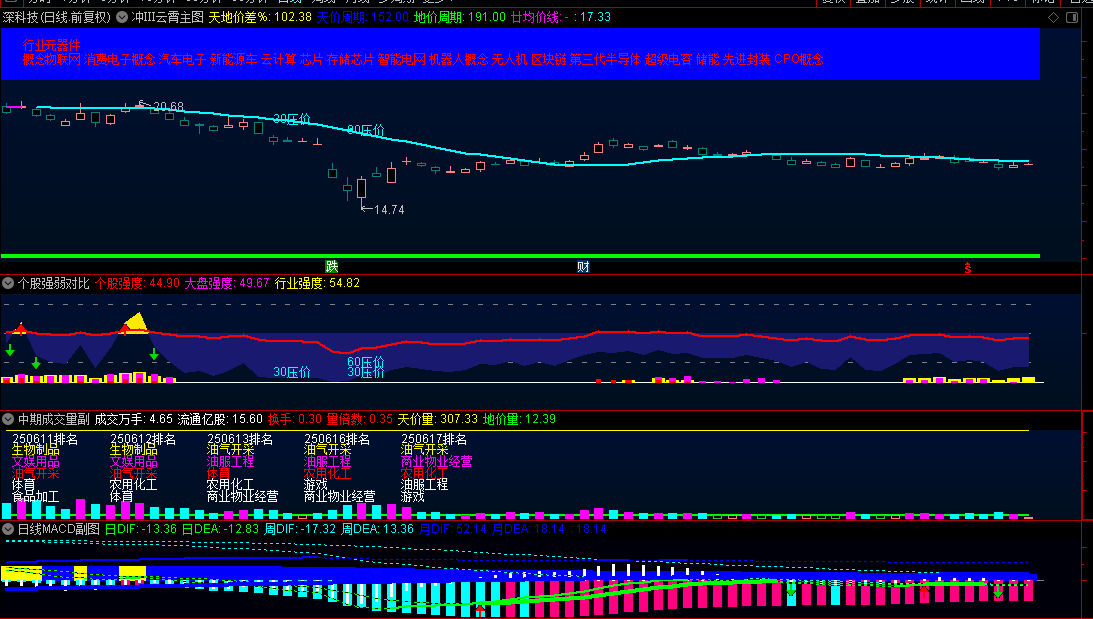Click the 大盘强度 49.67 readout
Viewport: 1093px width, 619px height.
[227, 283]
